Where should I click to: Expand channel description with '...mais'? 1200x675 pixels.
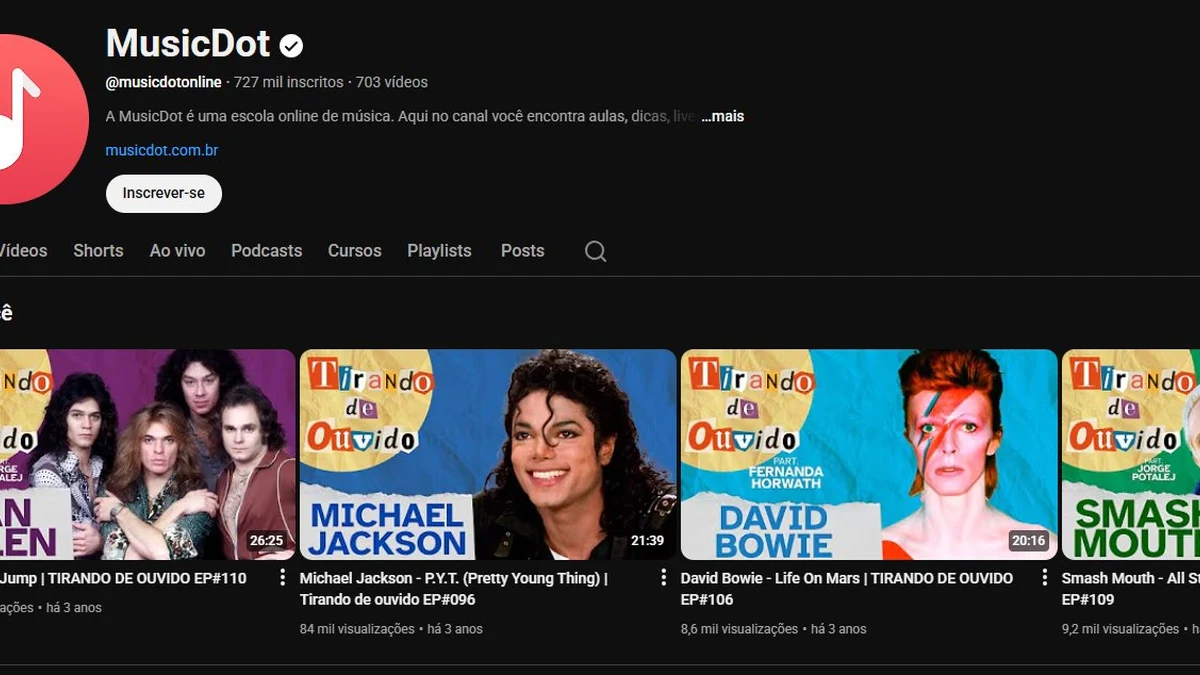coord(723,116)
